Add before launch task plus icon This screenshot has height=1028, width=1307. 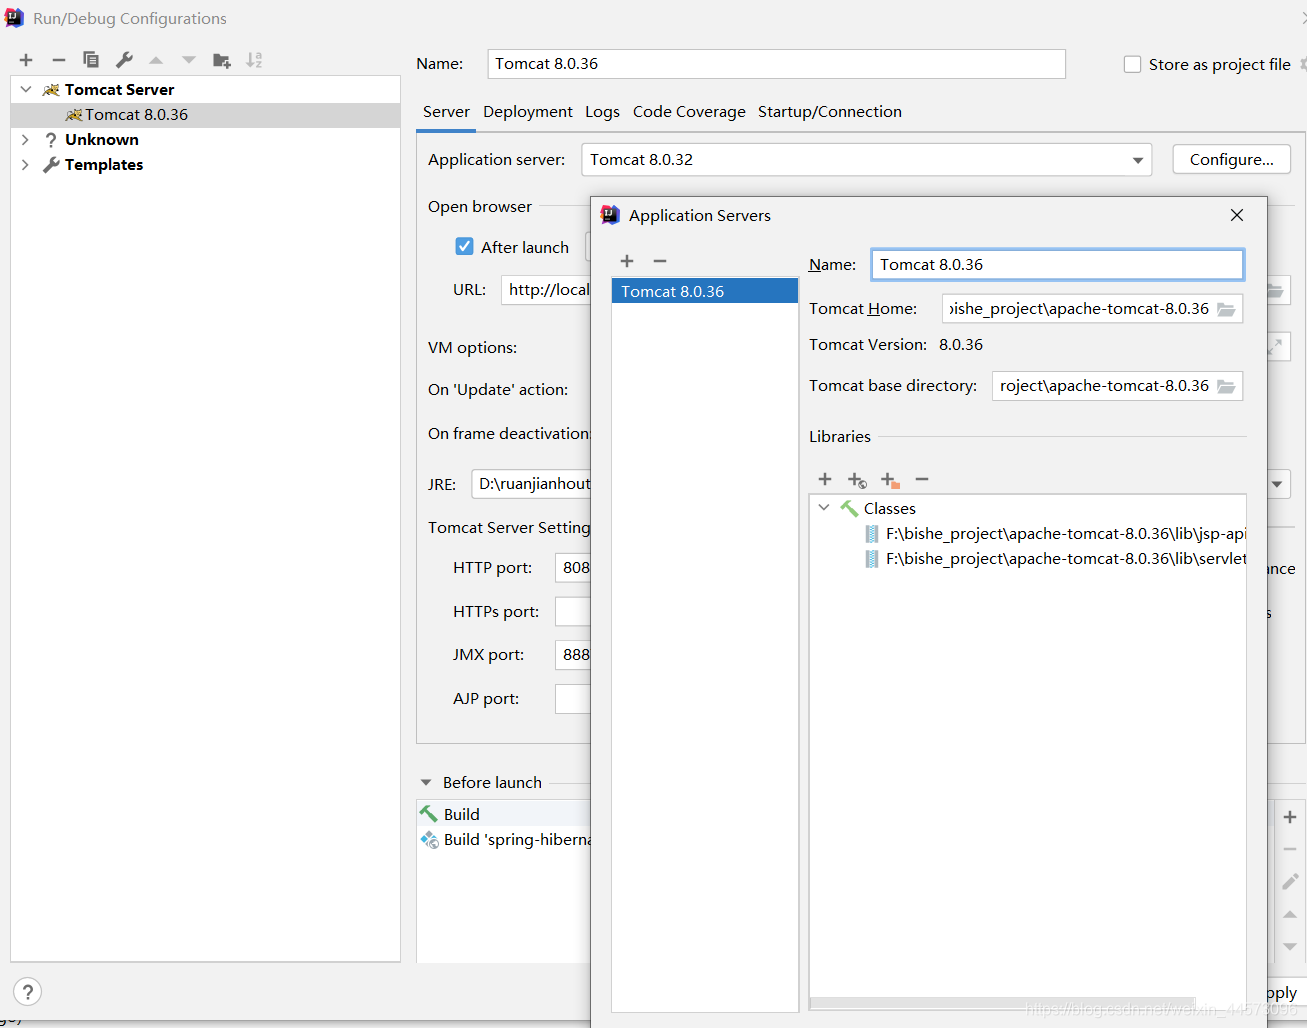click(1290, 817)
